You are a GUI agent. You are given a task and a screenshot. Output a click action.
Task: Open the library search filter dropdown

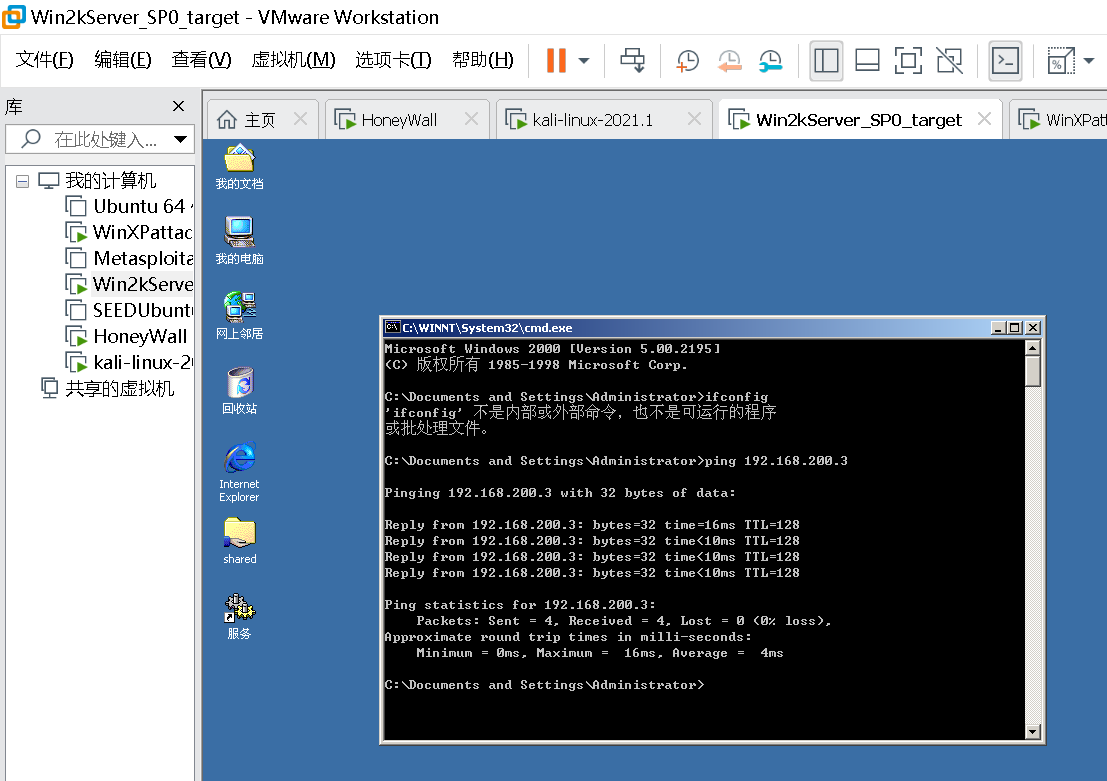(x=181, y=139)
